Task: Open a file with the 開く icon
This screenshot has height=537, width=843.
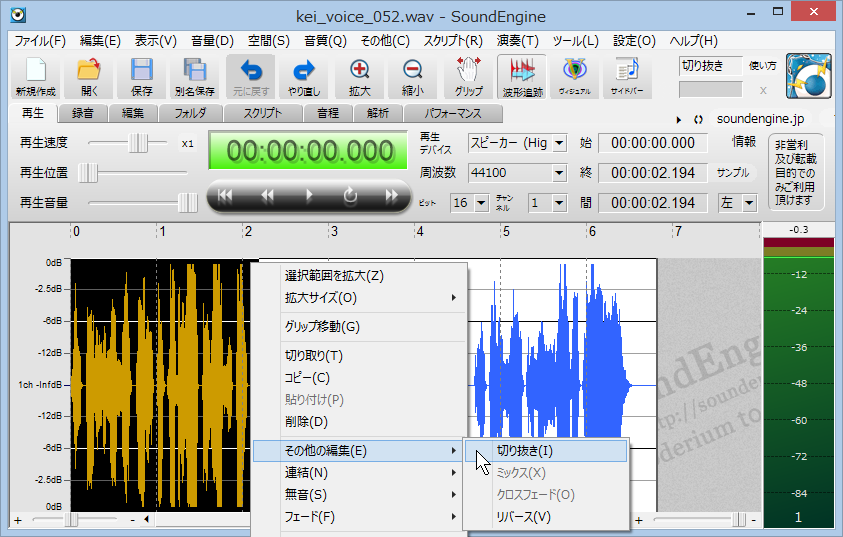Action: tap(89, 76)
